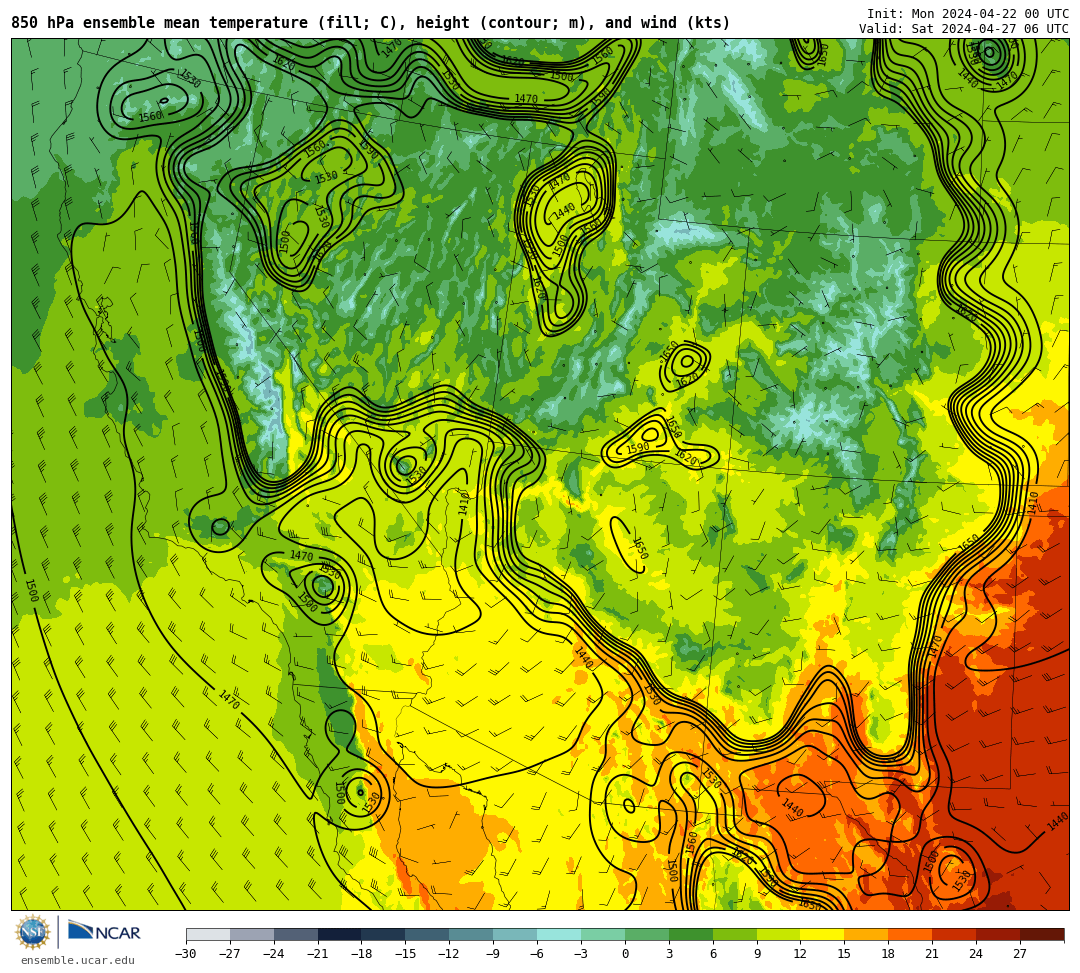Click the 18 colorbar tick label
The width and height of the screenshot is (1080, 973).
(x=889, y=954)
